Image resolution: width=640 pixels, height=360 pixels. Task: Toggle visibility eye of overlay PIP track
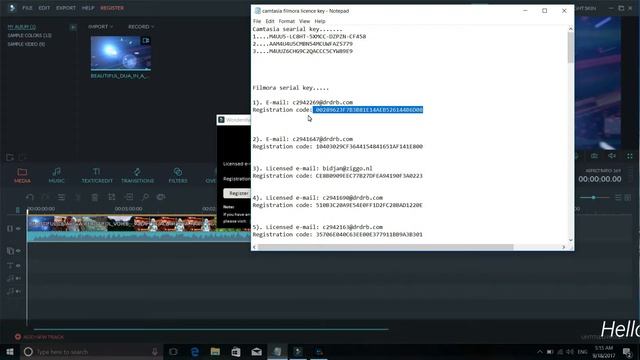pyautogui.click(x=18, y=251)
